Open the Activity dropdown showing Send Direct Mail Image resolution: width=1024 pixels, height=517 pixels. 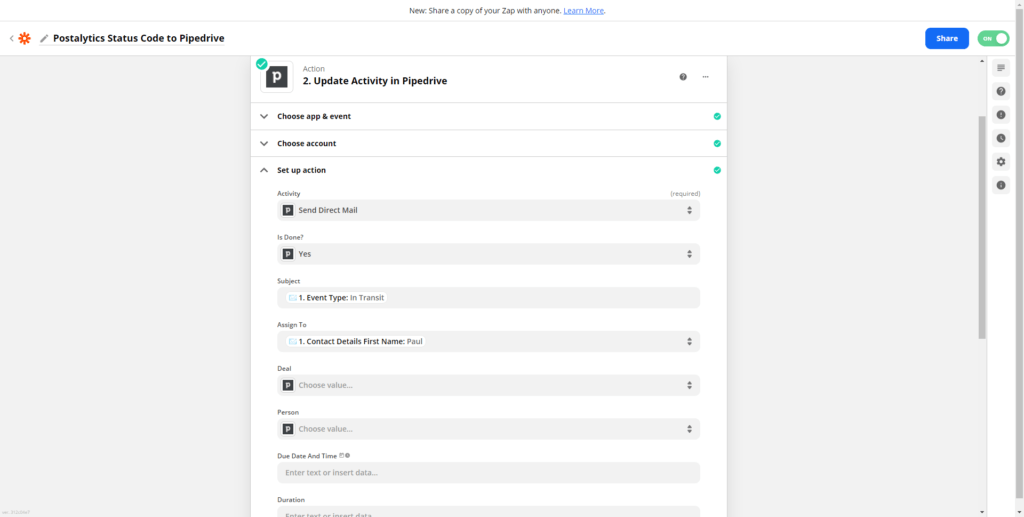point(488,210)
